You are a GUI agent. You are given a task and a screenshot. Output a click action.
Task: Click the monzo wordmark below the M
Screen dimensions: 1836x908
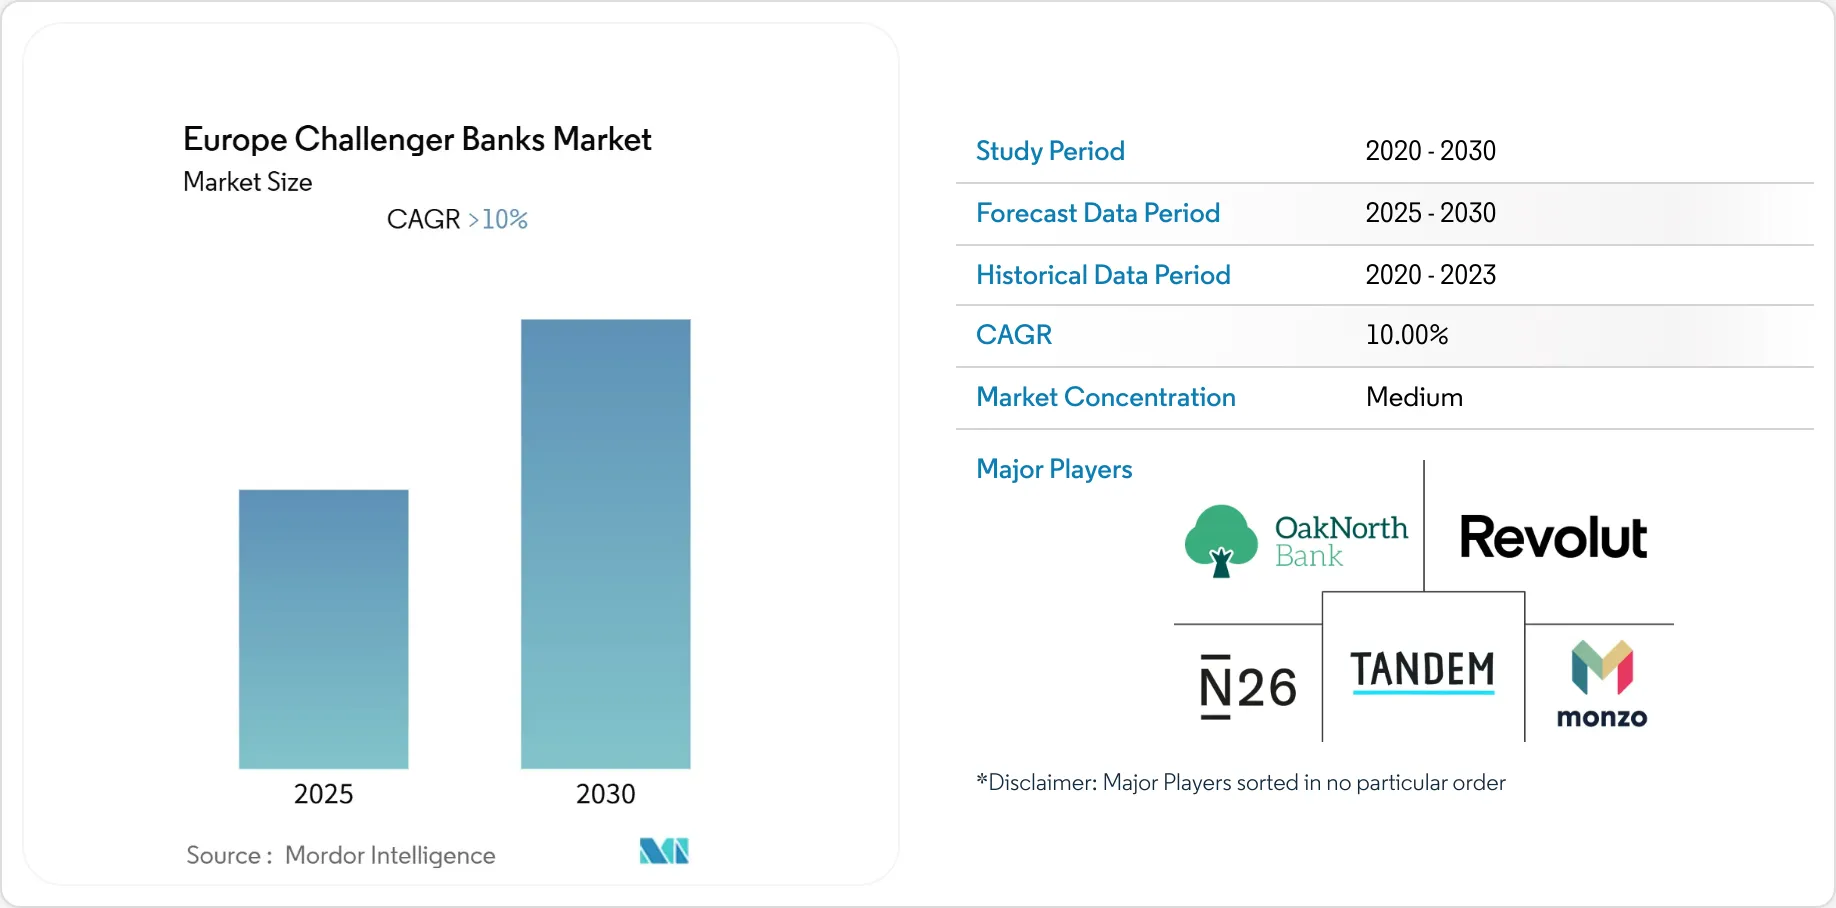point(1602,717)
